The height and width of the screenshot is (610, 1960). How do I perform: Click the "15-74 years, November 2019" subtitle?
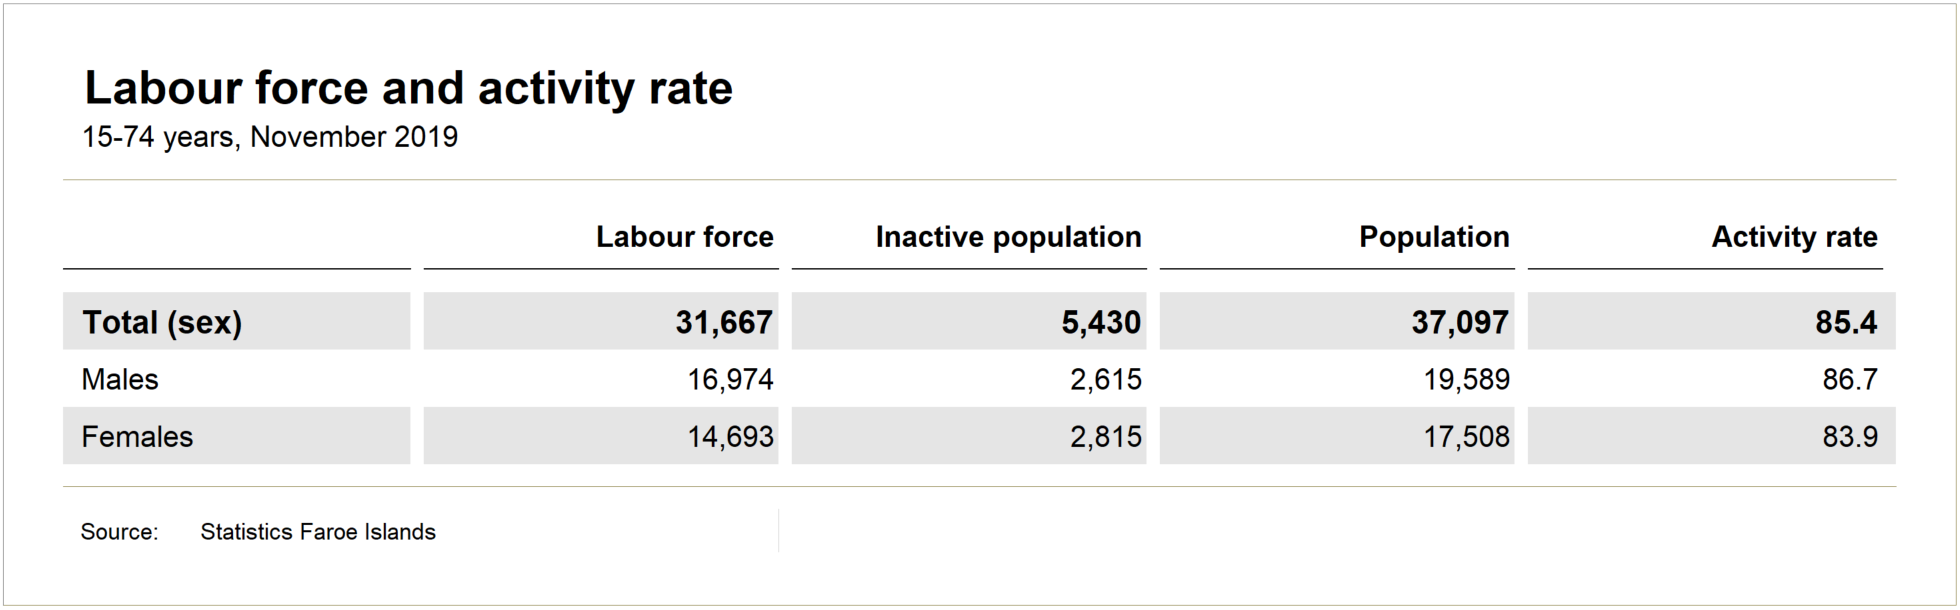270,137
